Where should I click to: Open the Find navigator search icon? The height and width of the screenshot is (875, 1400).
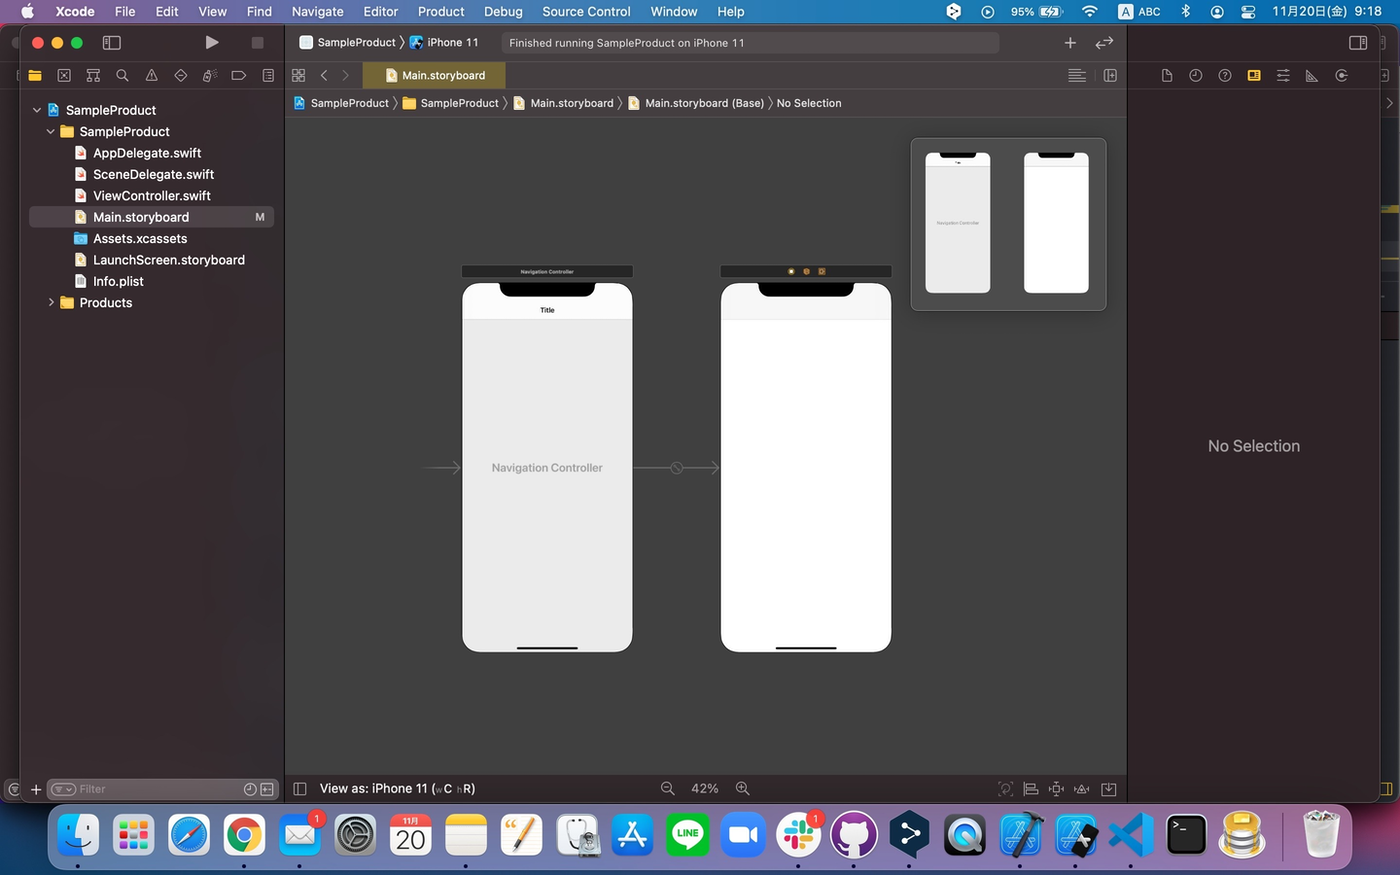point(122,75)
